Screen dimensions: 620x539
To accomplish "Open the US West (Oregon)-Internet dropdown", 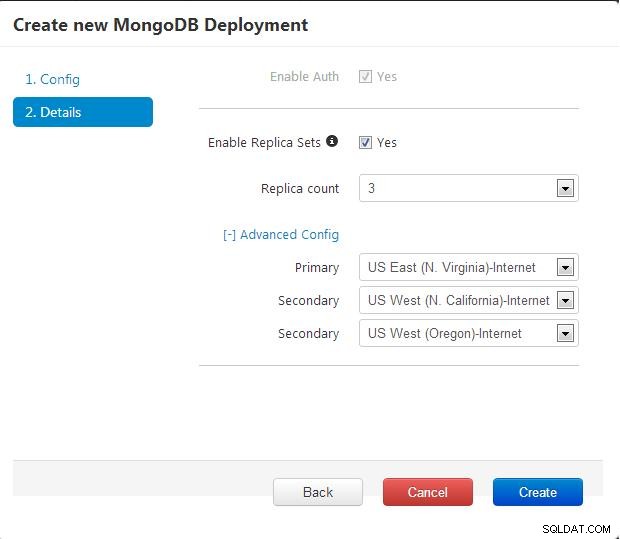I will [469, 333].
